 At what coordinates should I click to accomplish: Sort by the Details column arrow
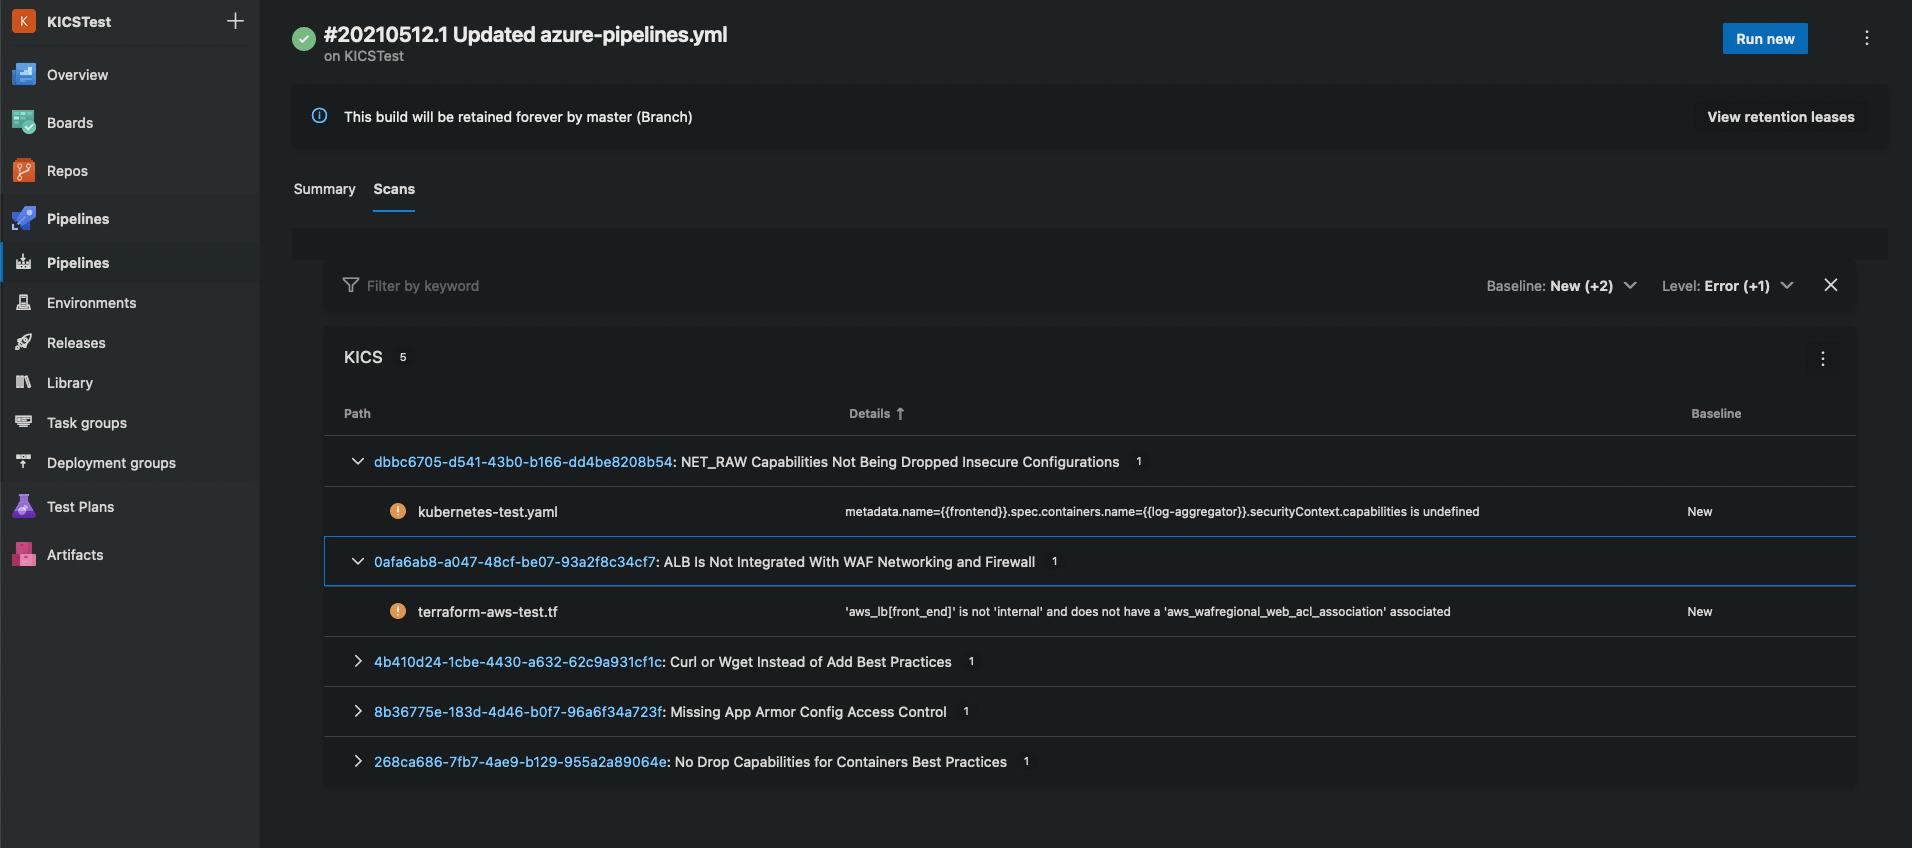pos(900,413)
